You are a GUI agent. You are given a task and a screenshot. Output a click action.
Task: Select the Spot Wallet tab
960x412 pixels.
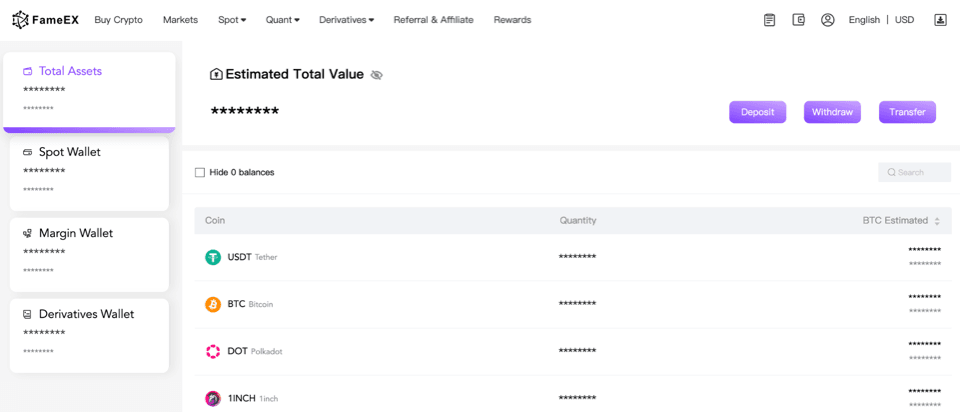point(89,171)
